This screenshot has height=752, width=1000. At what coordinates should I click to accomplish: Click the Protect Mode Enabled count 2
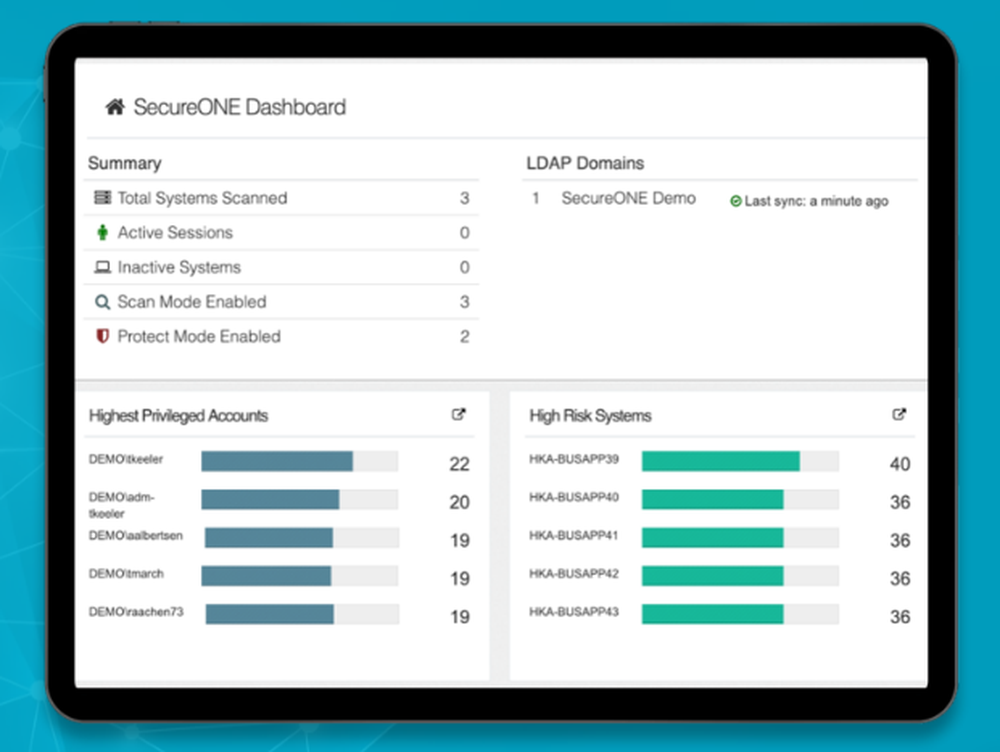click(464, 336)
